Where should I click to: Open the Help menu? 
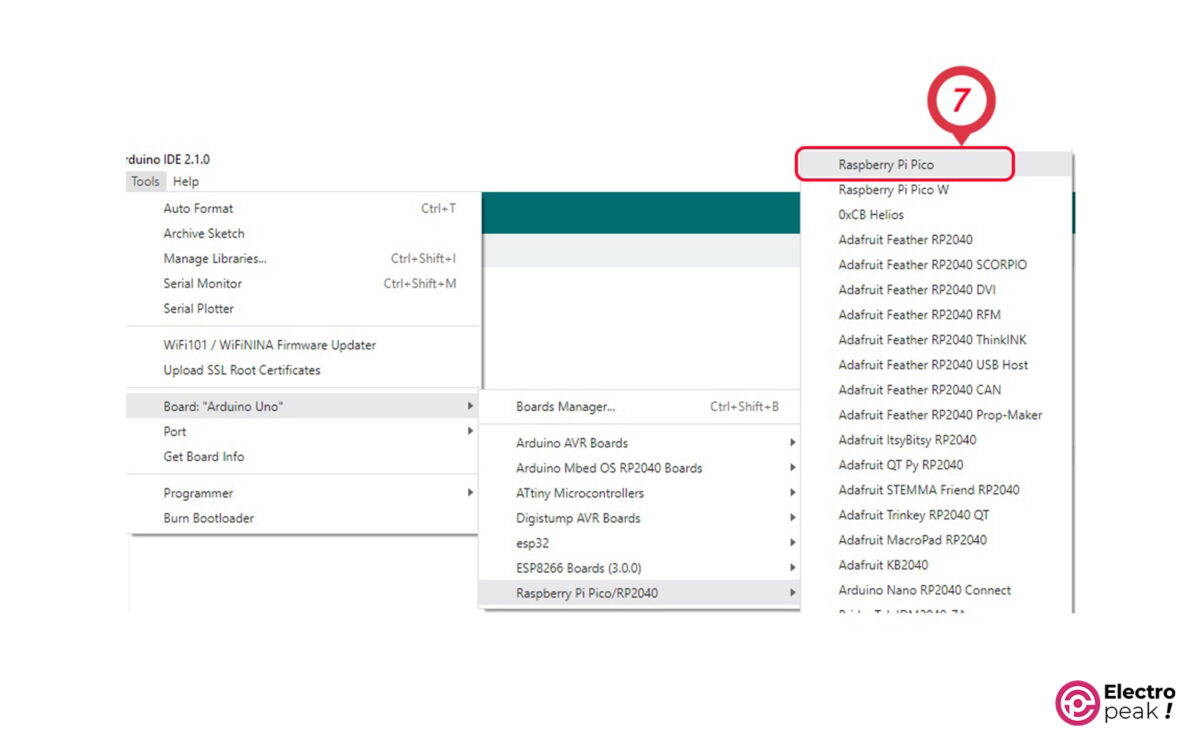point(186,181)
